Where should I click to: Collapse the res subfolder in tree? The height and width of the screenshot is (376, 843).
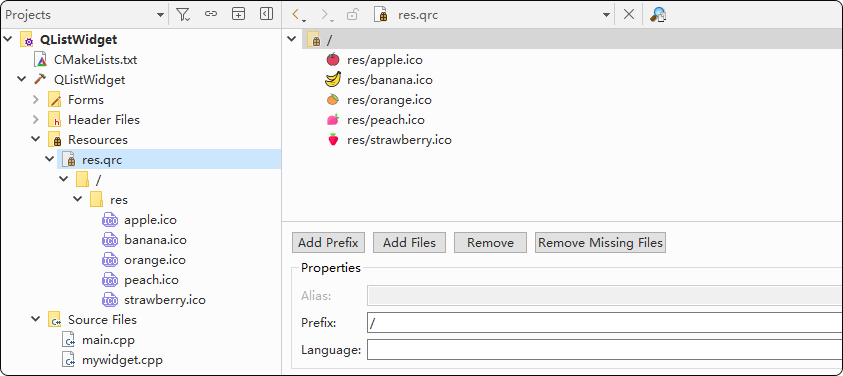point(77,199)
